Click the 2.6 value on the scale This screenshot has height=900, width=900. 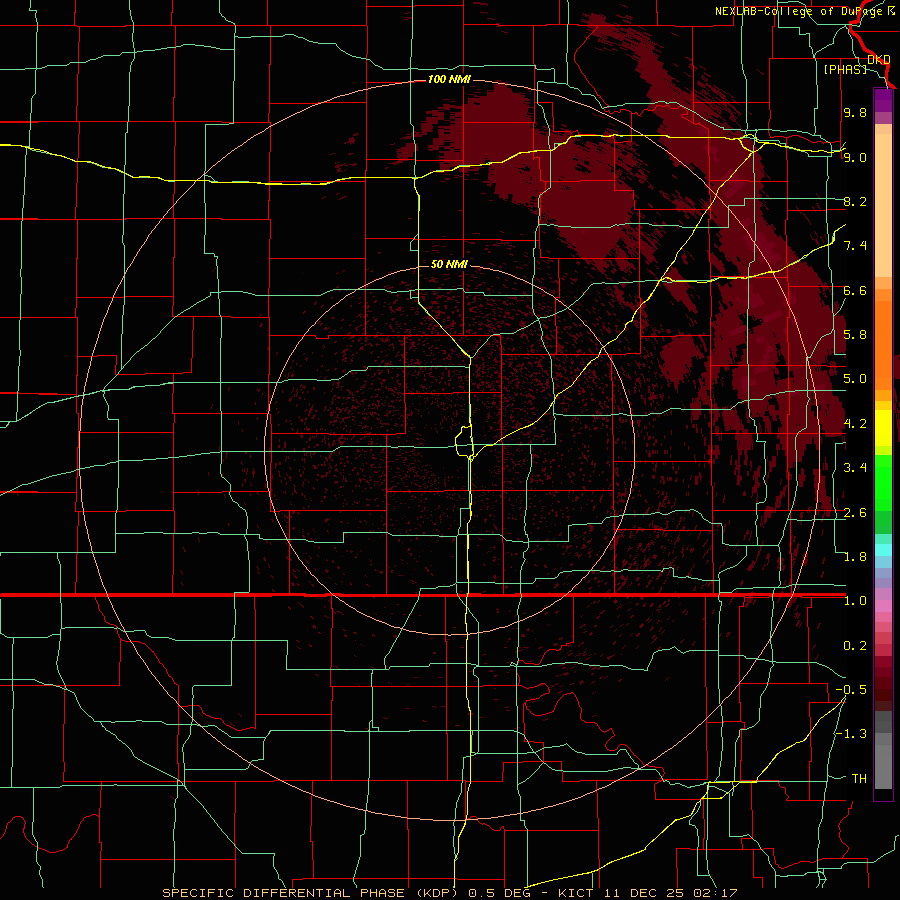pyautogui.click(x=855, y=513)
